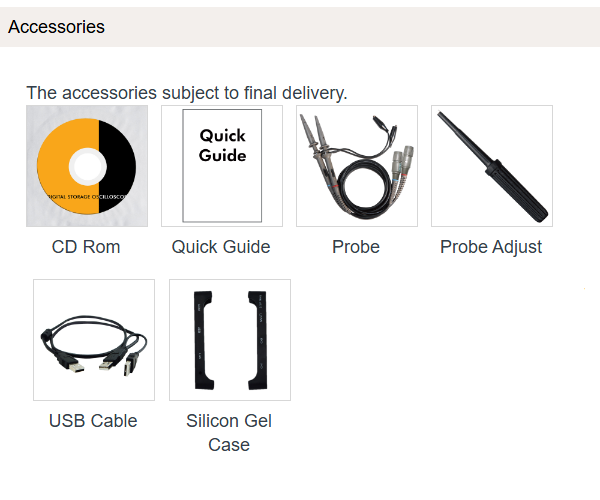This screenshot has height=500, width=600.
Task: Select the Probe Adjust caption
Action: coord(491,247)
